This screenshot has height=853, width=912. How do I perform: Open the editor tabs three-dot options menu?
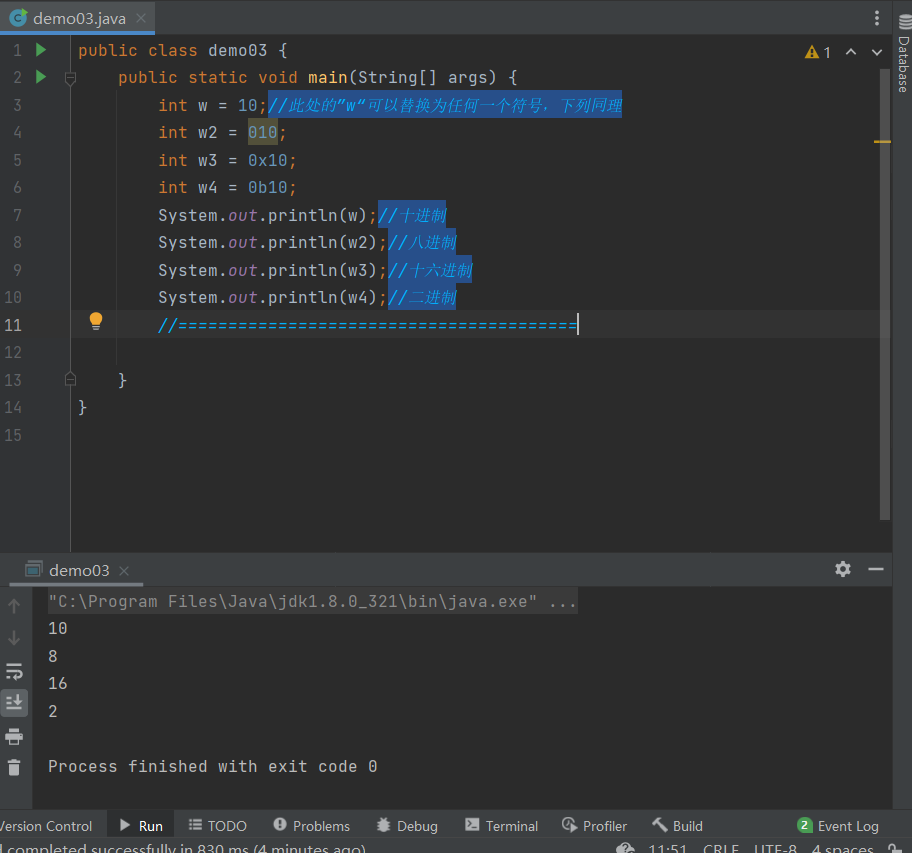coord(877,18)
